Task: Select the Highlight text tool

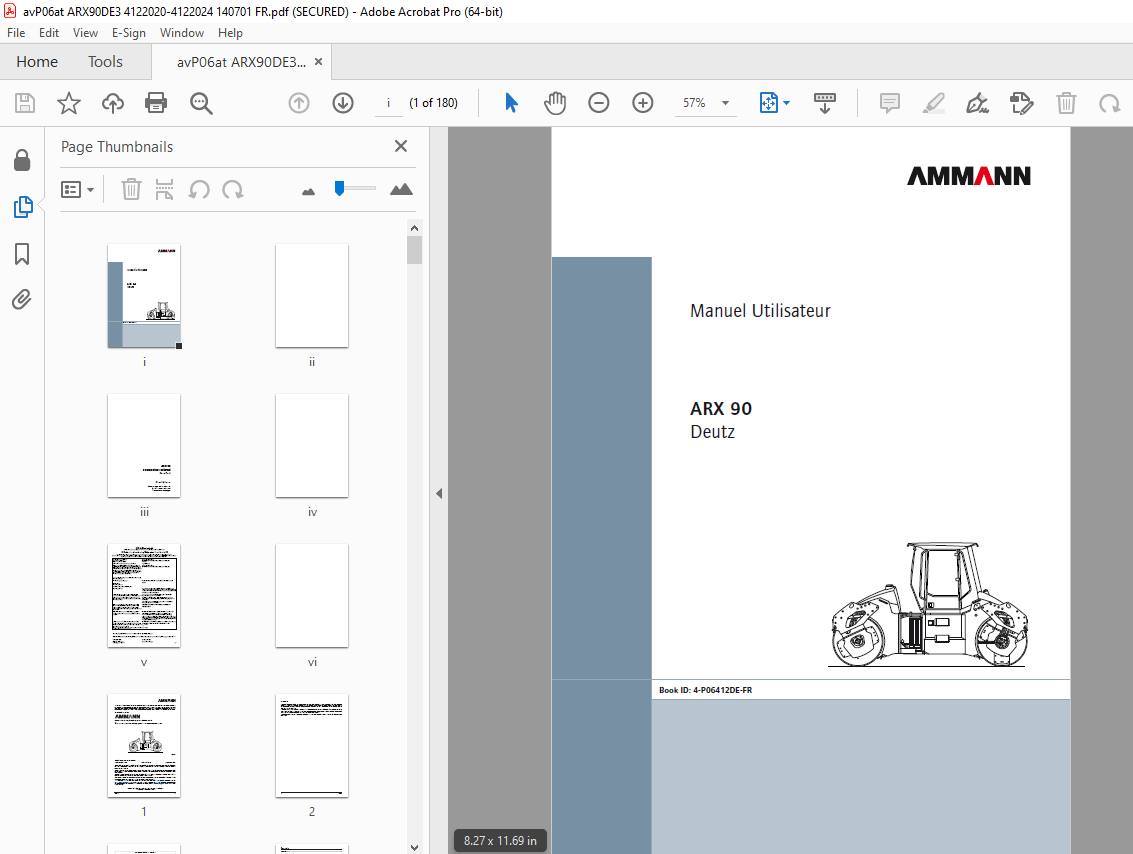Action: tap(934, 103)
